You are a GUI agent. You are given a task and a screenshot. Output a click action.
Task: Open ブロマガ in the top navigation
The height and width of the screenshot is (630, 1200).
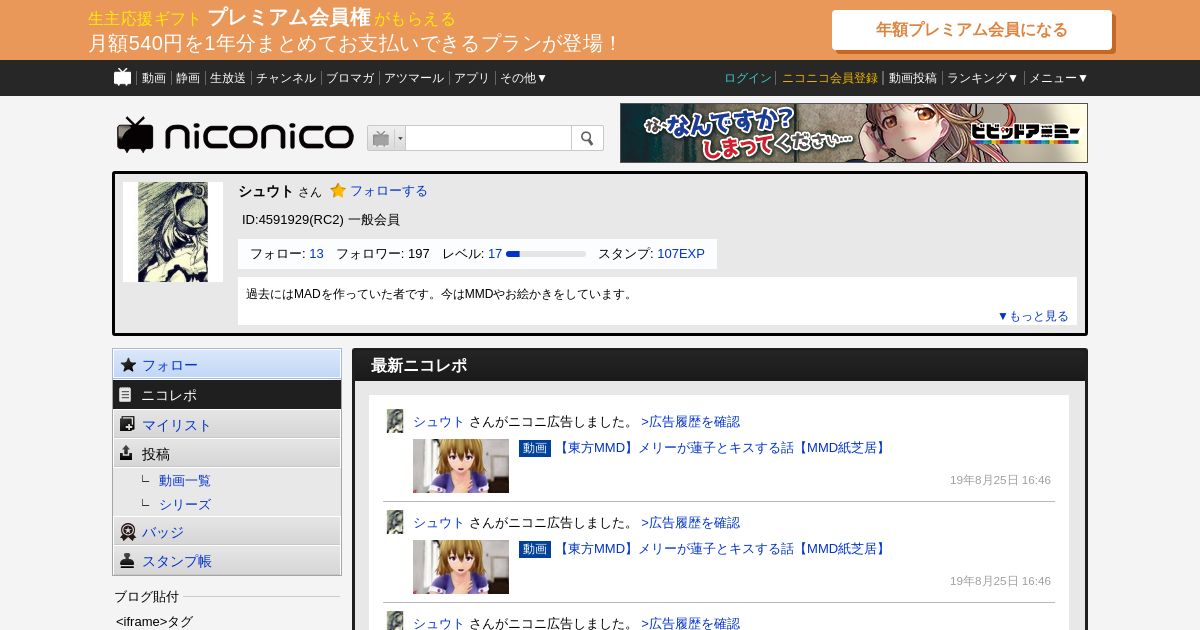click(x=350, y=78)
